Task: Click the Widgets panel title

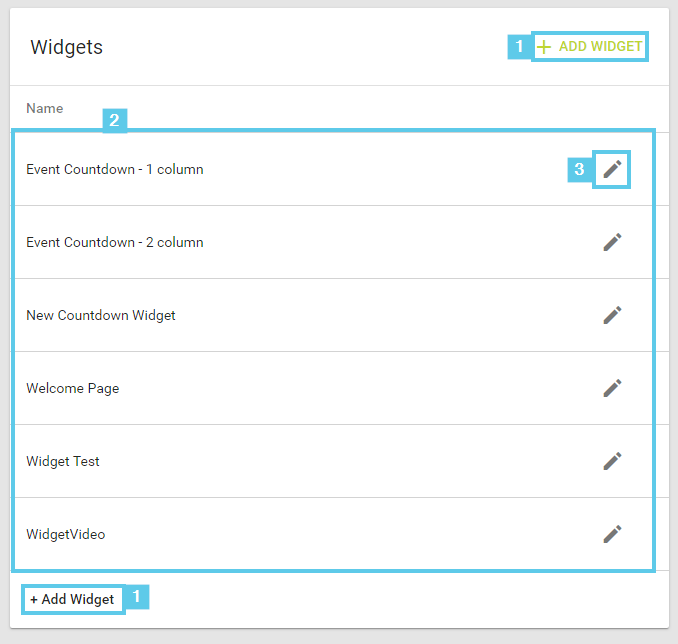Action: click(67, 47)
